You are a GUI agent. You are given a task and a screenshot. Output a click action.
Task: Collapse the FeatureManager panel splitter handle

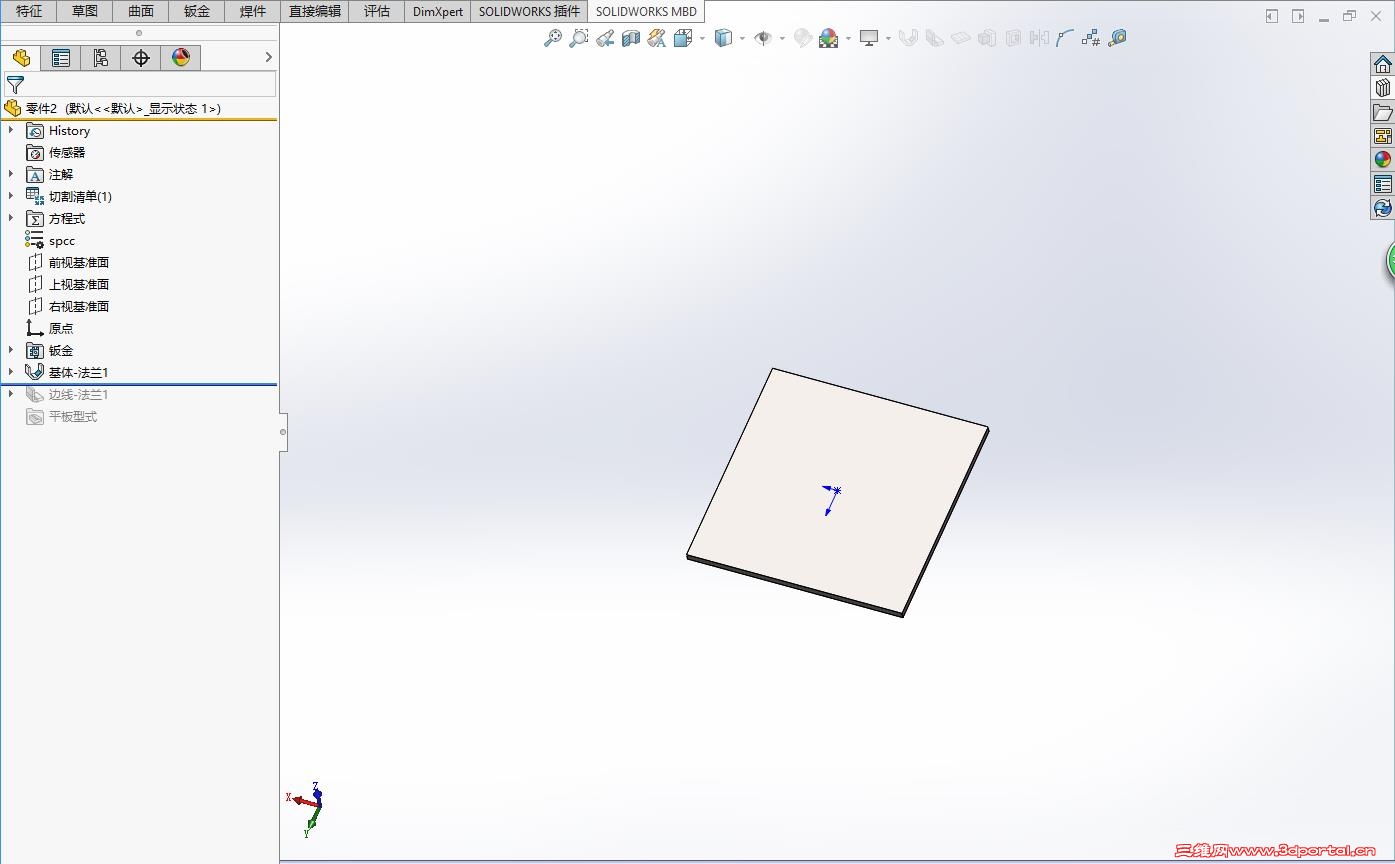[x=283, y=432]
